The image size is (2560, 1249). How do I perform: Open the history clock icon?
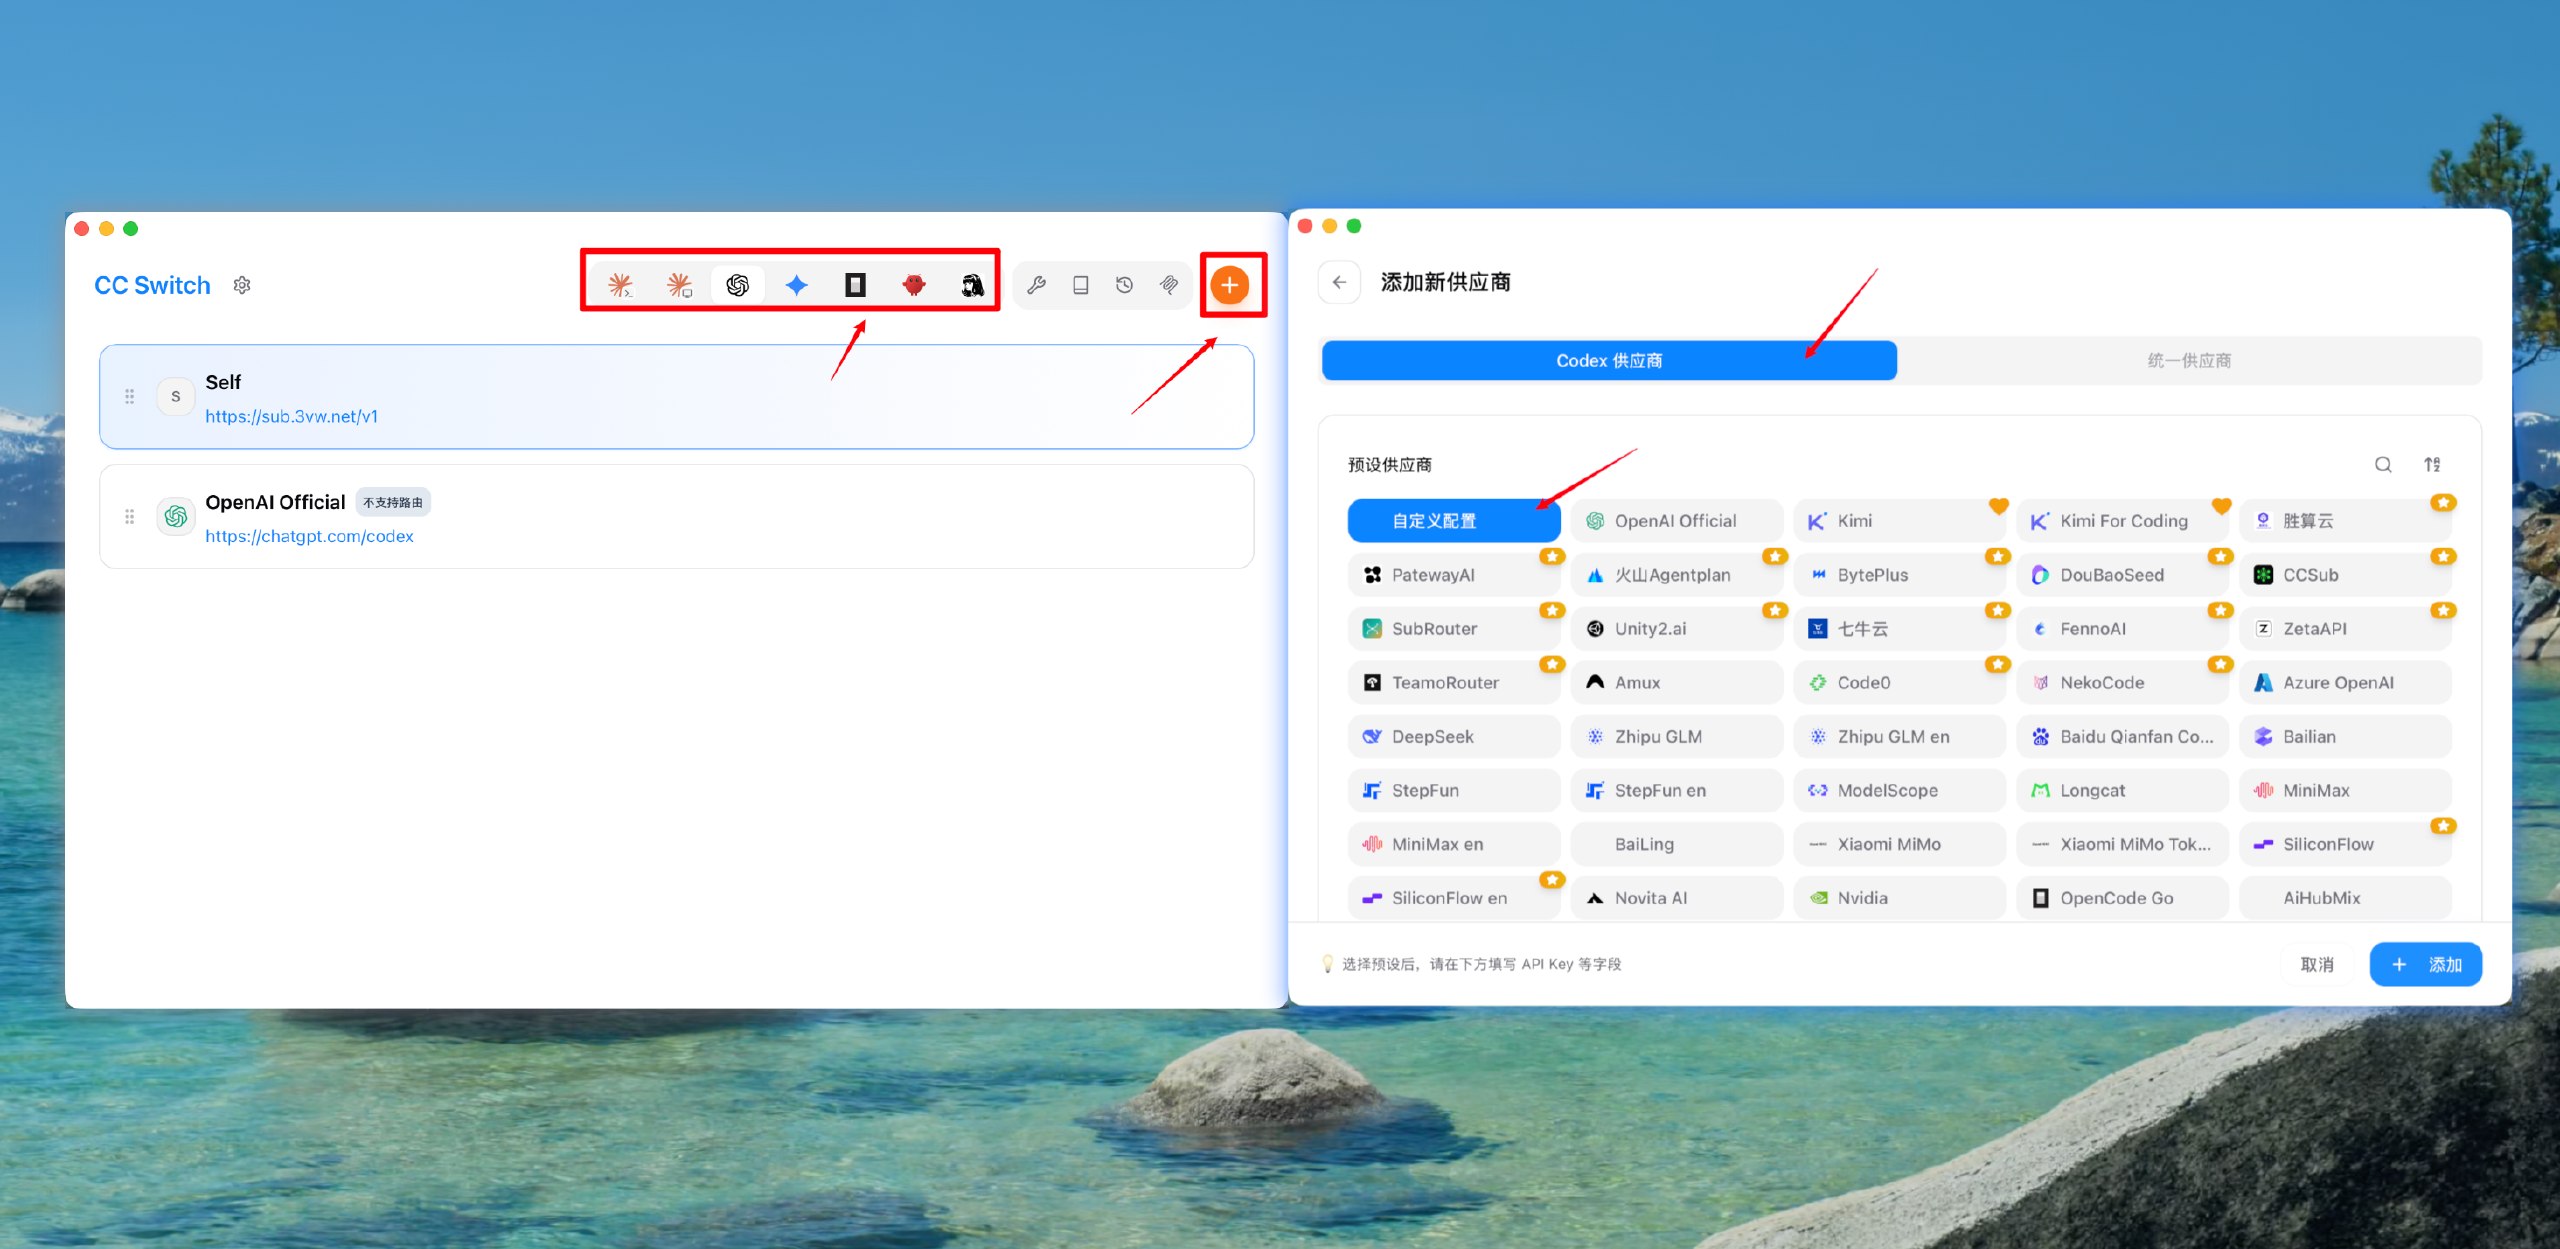[x=1125, y=285]
